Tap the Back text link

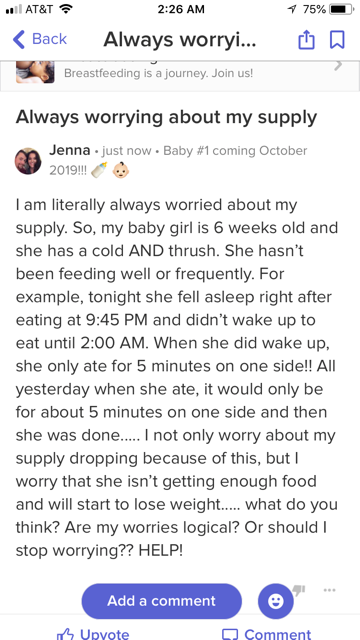click(x=49, y=39)
